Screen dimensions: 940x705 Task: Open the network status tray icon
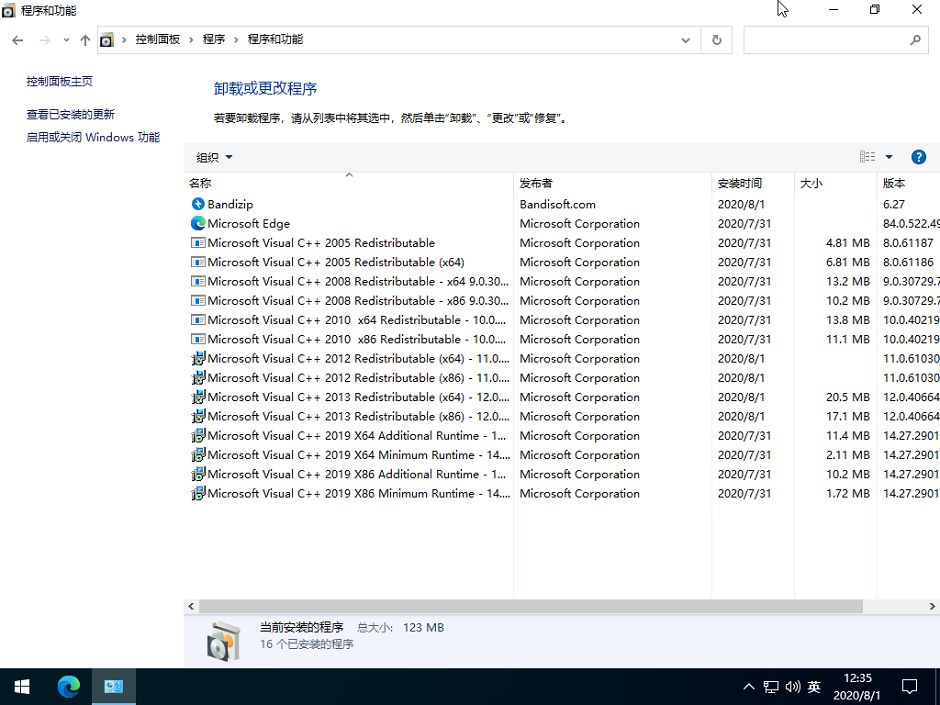771,687
